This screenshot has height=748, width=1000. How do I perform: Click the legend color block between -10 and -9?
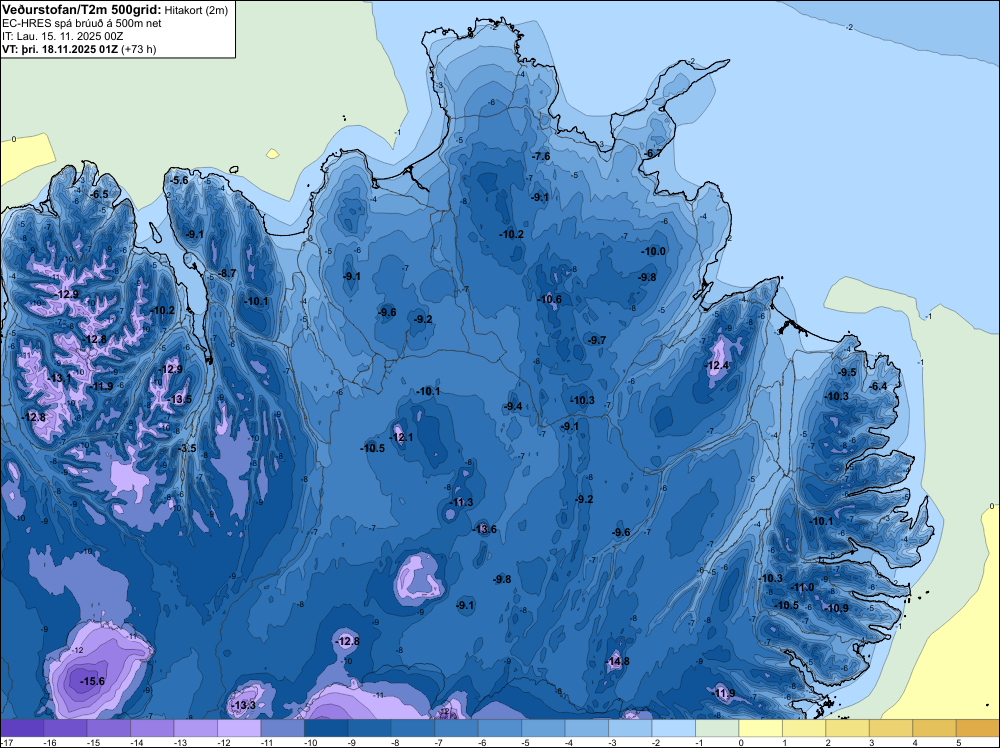tap(326, 728)
